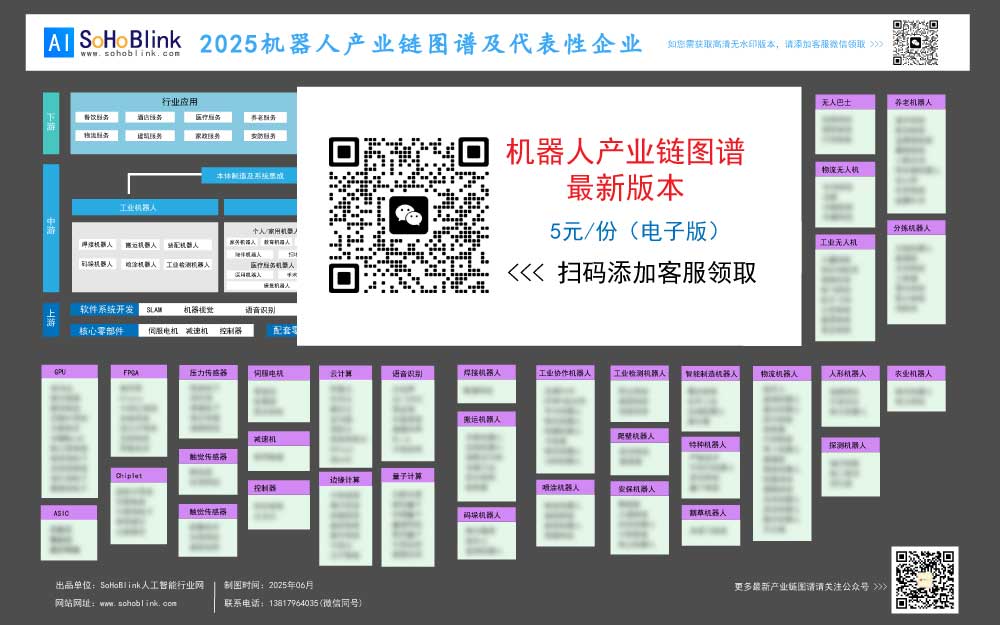The image size is (1000, 625).
Task: Click the 边缘计算 card header
Action: click(x=346, y=480)
